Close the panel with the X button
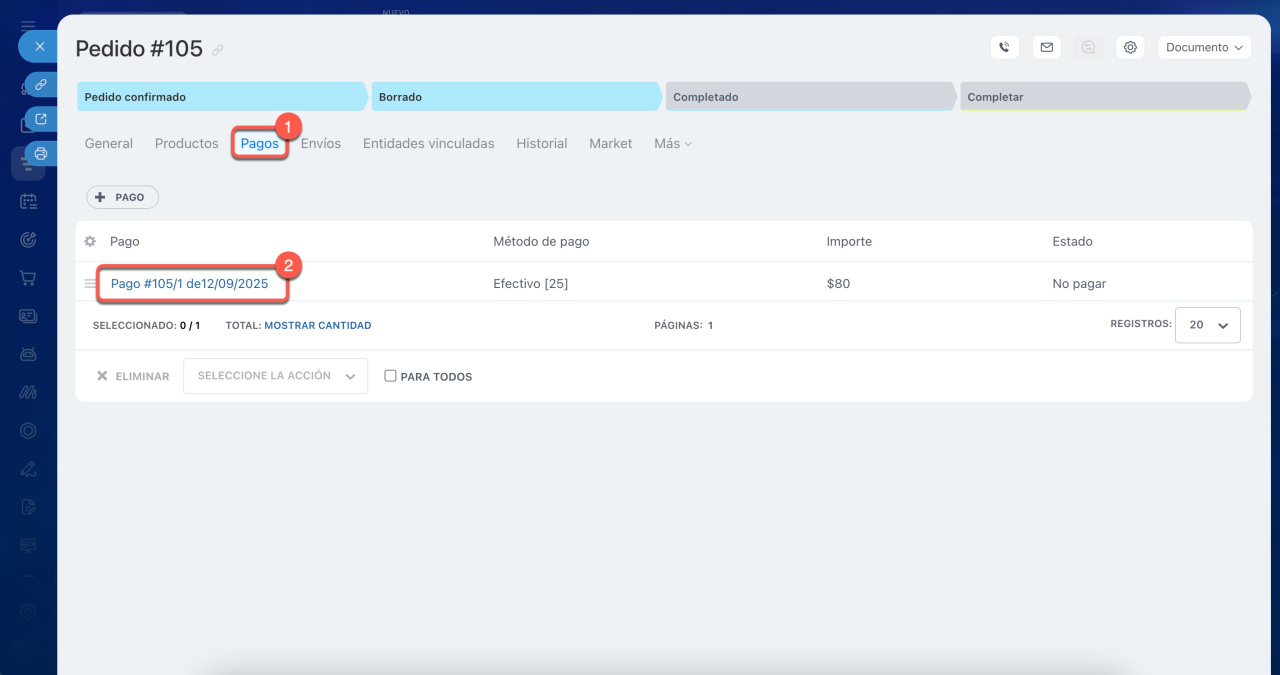 (x=39, y=46)
